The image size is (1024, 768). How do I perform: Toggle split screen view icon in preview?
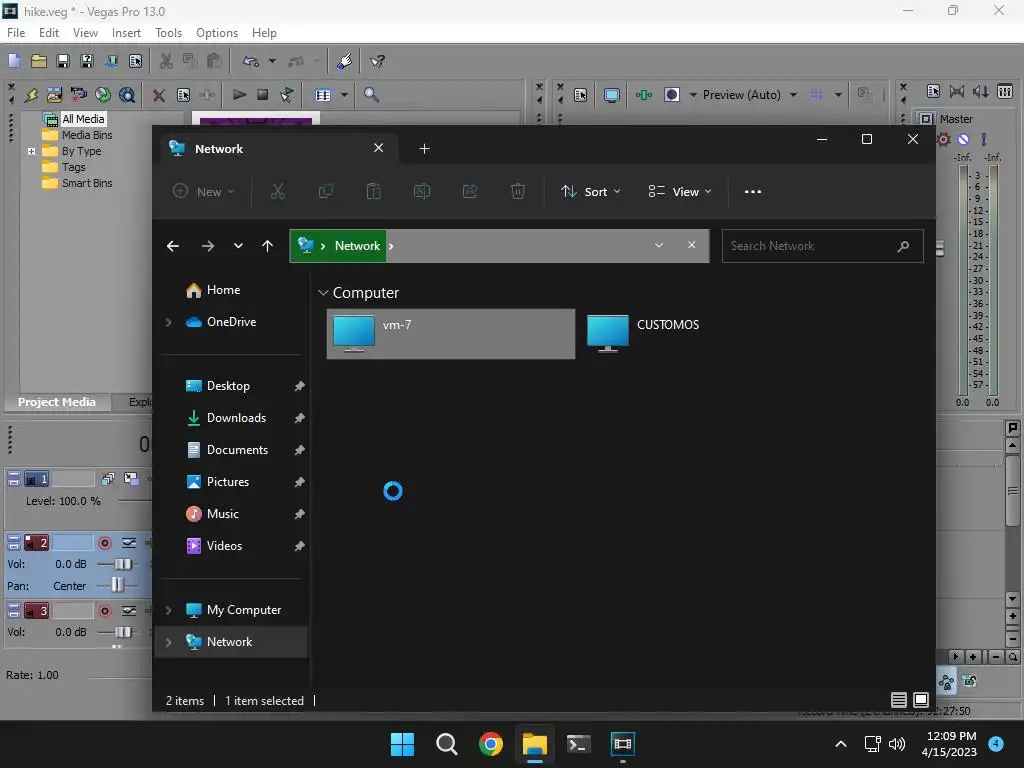672,95
